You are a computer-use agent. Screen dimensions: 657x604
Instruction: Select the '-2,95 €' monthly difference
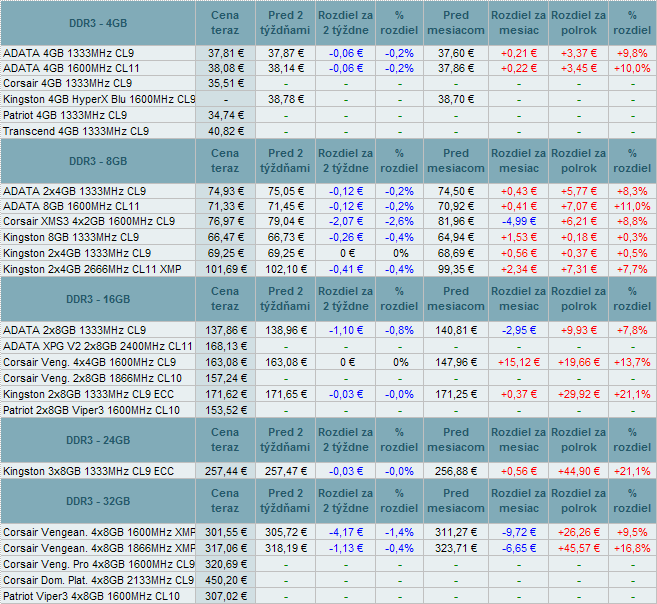coord(519,330)
